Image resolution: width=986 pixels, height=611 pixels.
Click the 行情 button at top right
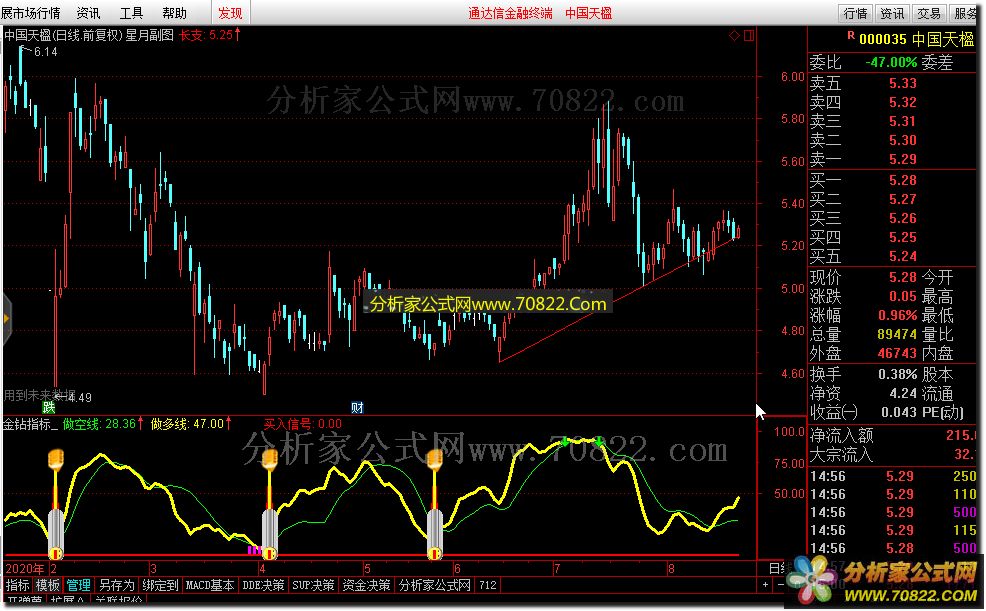855,13
